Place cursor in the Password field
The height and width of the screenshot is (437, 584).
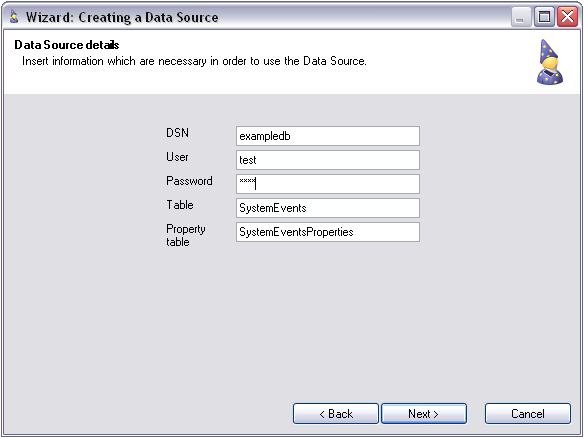(328, 184)
